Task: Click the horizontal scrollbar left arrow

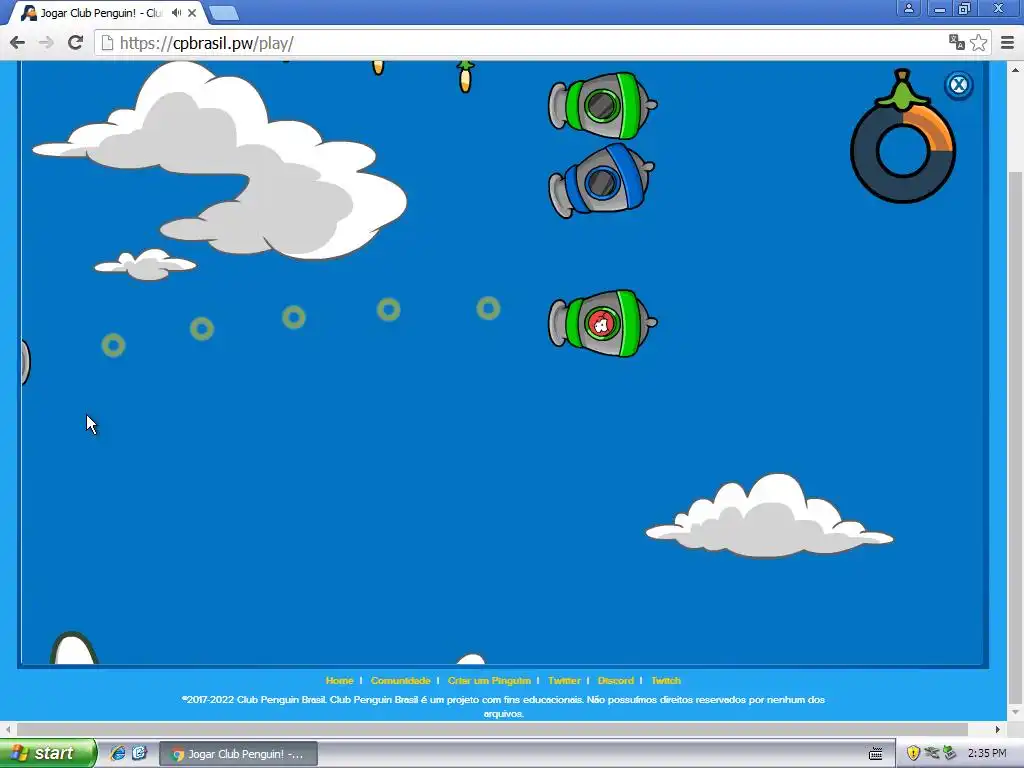Action: [x=8, y=729]
